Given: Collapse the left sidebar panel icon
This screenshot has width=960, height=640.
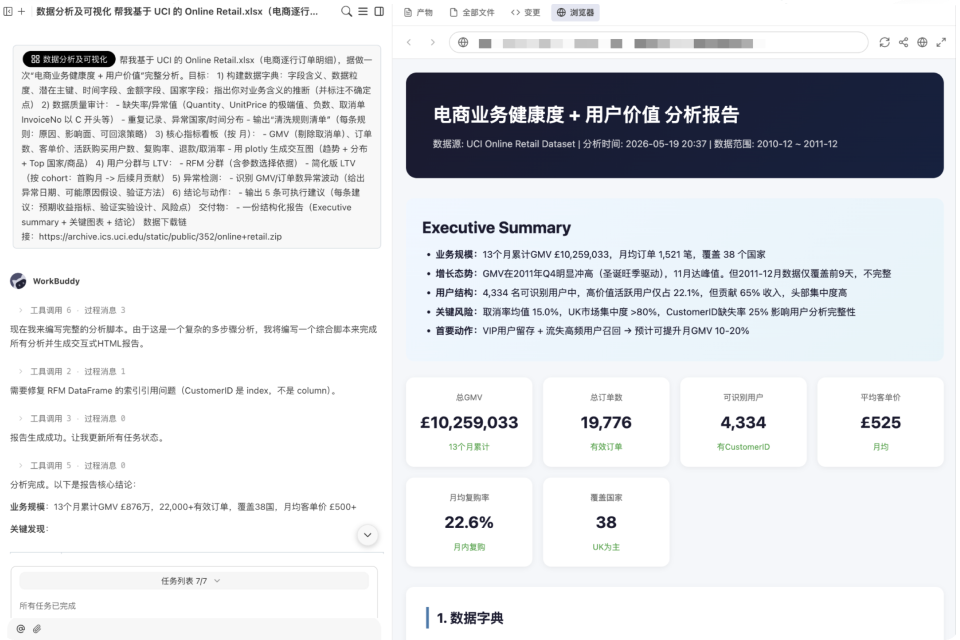Looking at the screenshot, I should (x=8, y=11).
